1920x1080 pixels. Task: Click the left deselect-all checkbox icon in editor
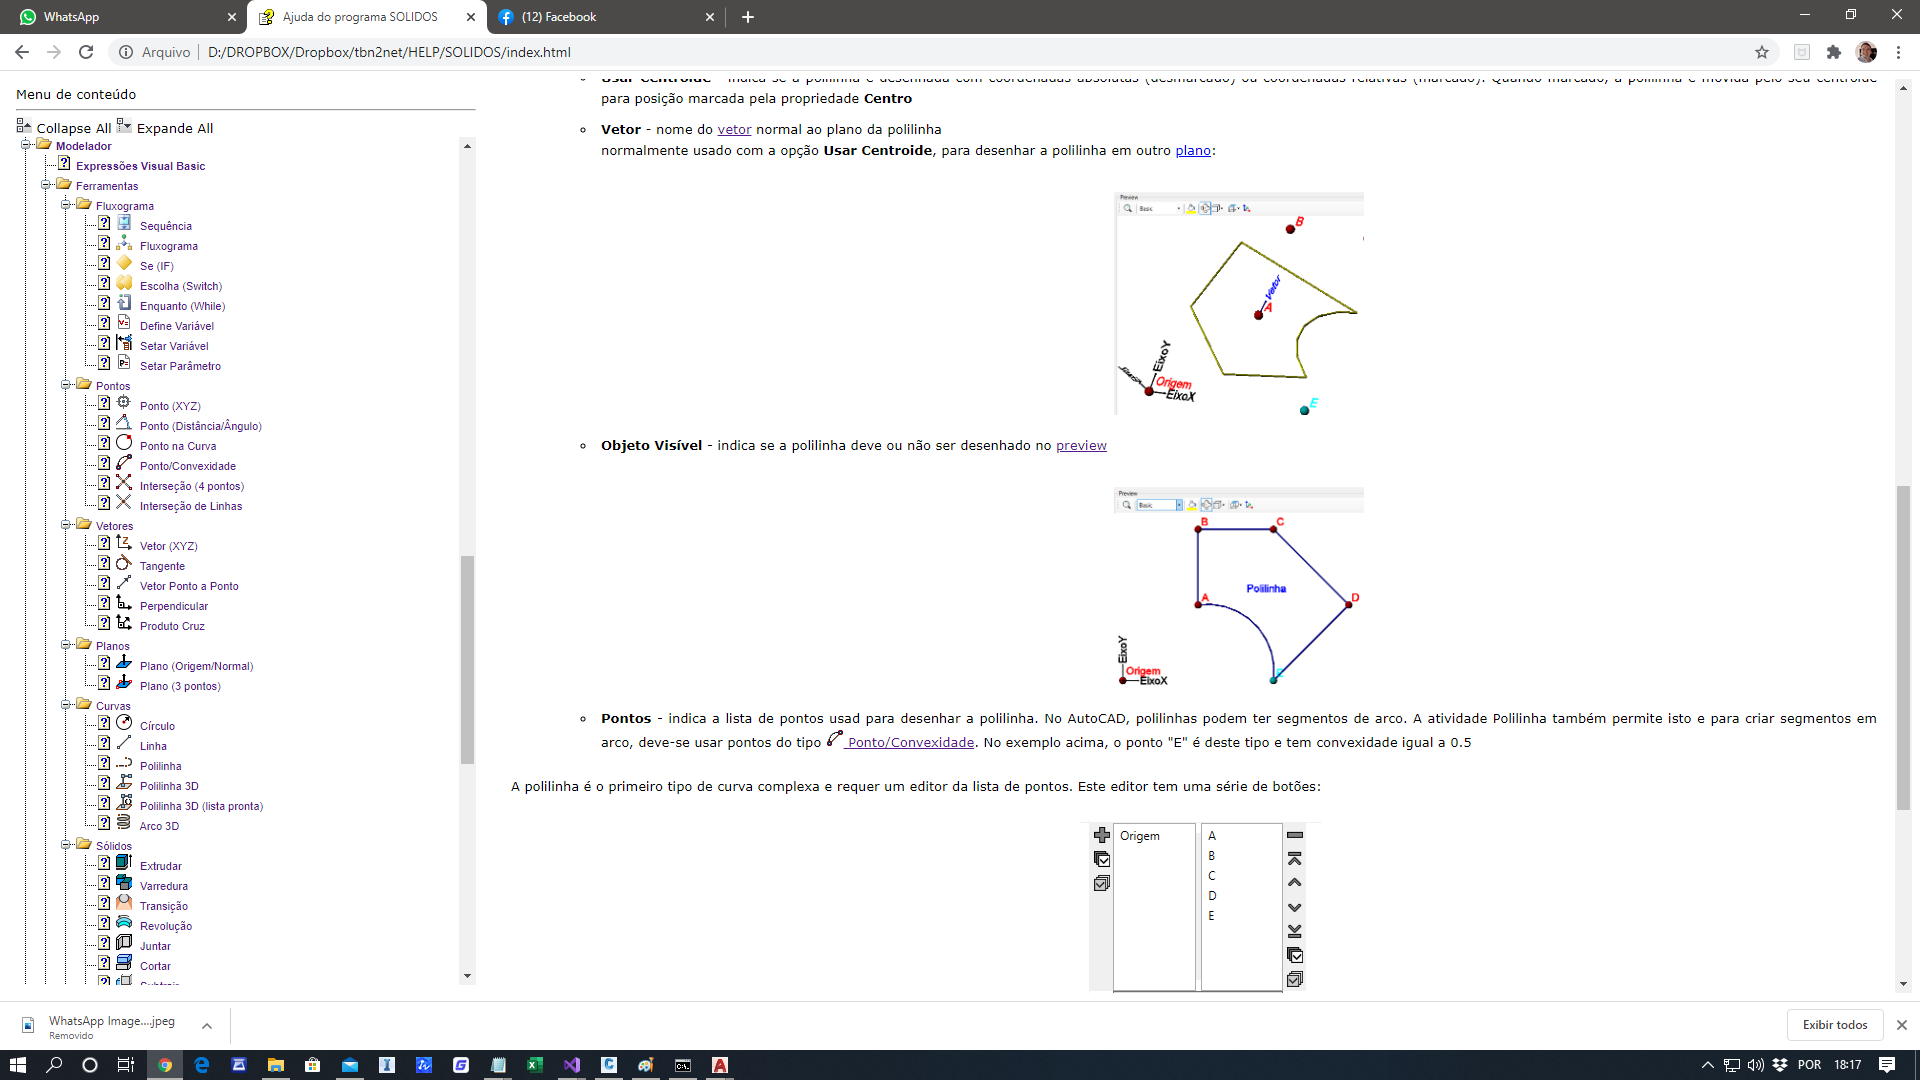point(1102,883)
